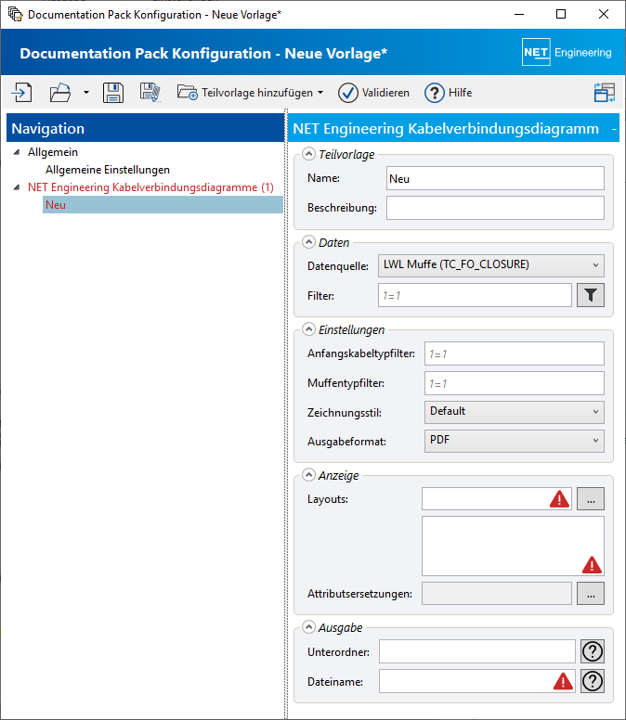Collapse the Einstellungen section

pos(309,329)
